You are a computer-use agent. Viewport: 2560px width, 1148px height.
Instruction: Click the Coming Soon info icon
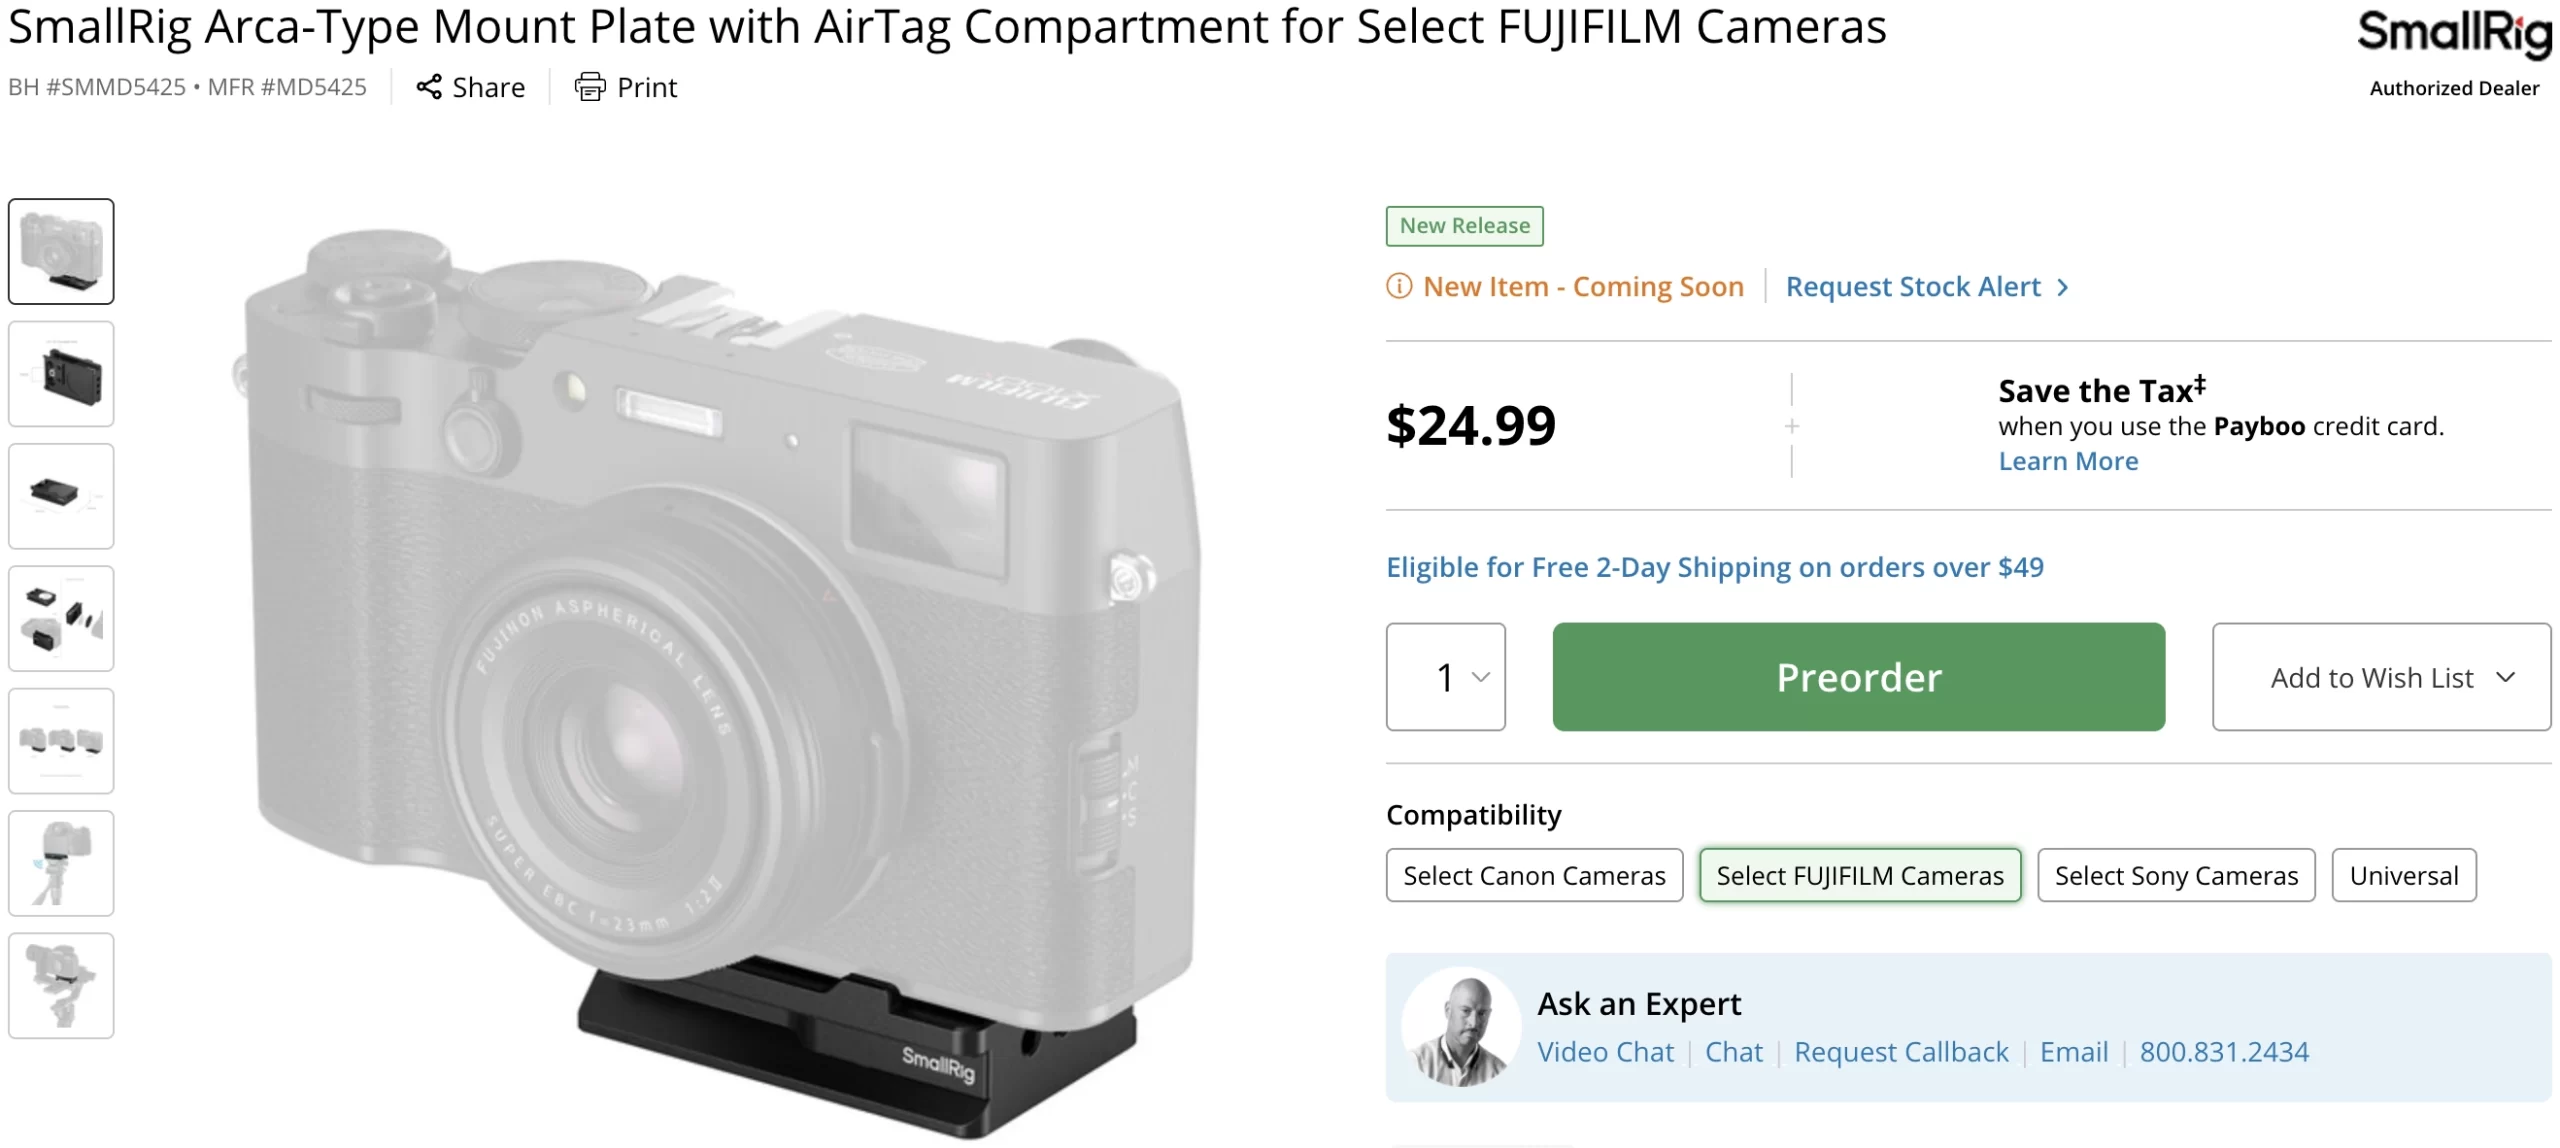tap(1399, 287)
